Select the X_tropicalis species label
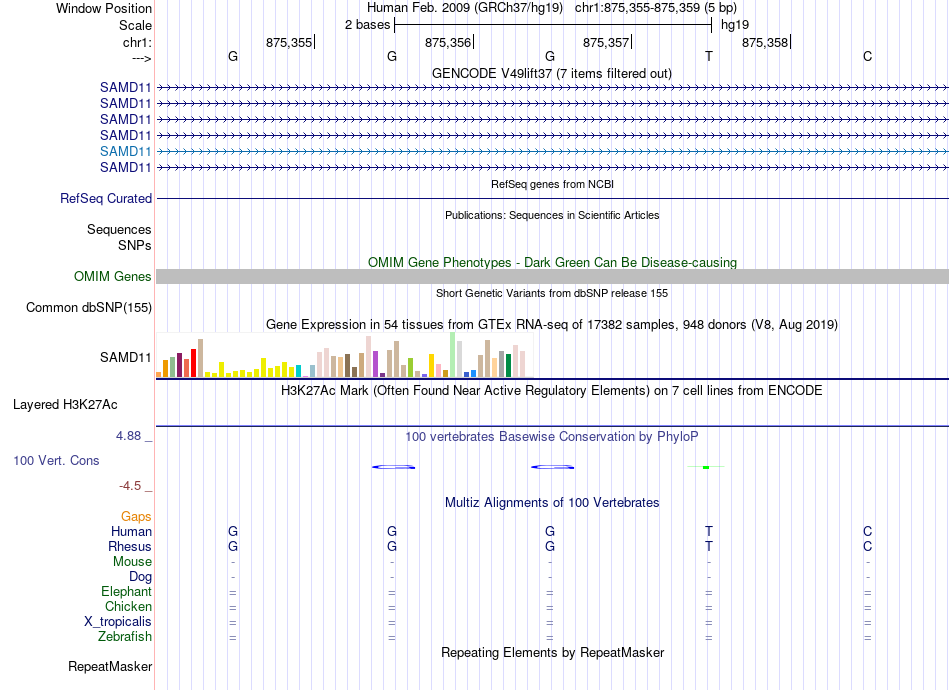This screenshot has width=950, height=690. (118, 622)
